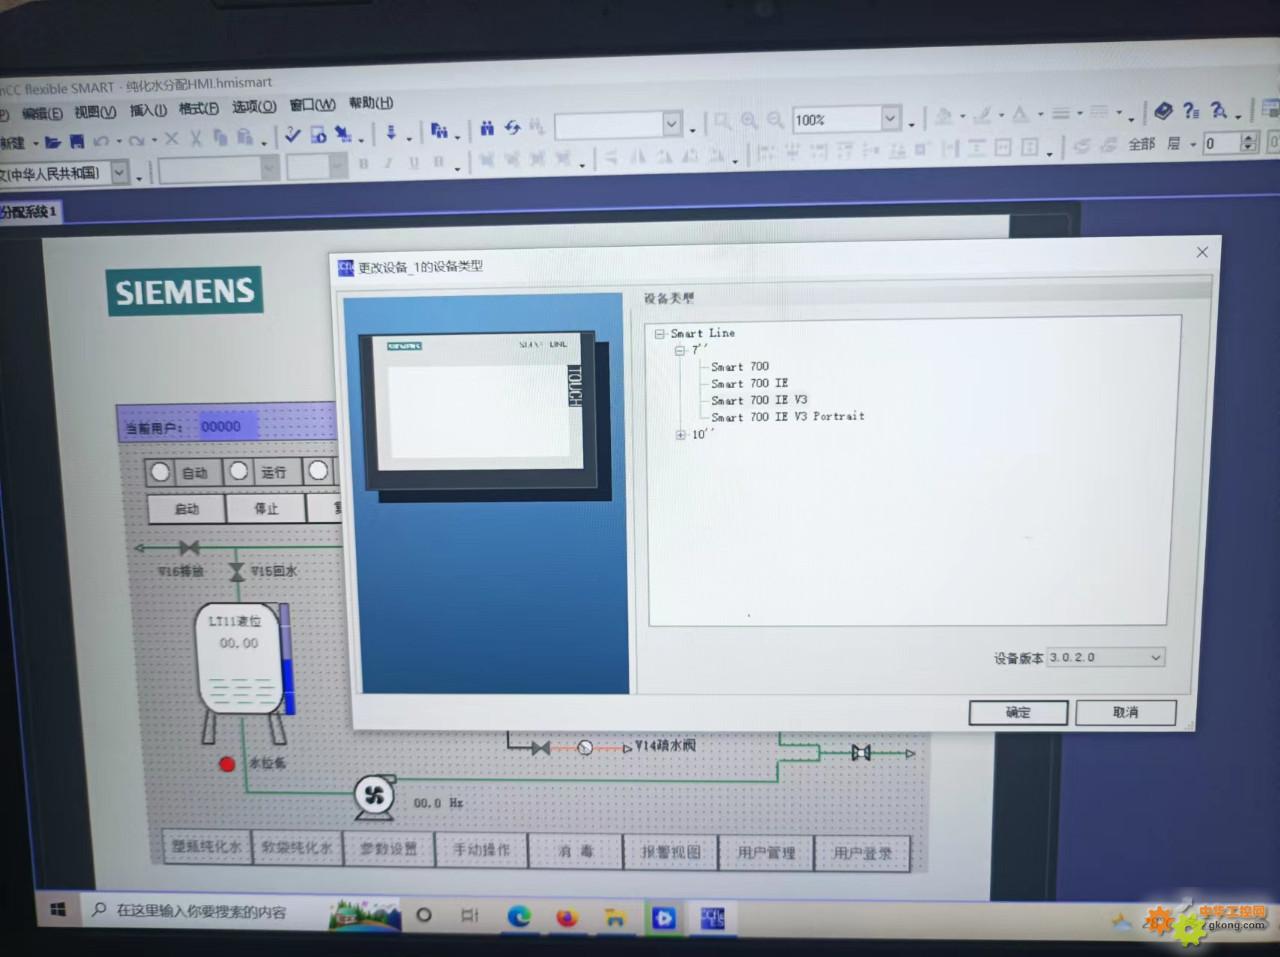
Task: Collapse the Smart Line tree node
Action: click(x=659, y=334)
